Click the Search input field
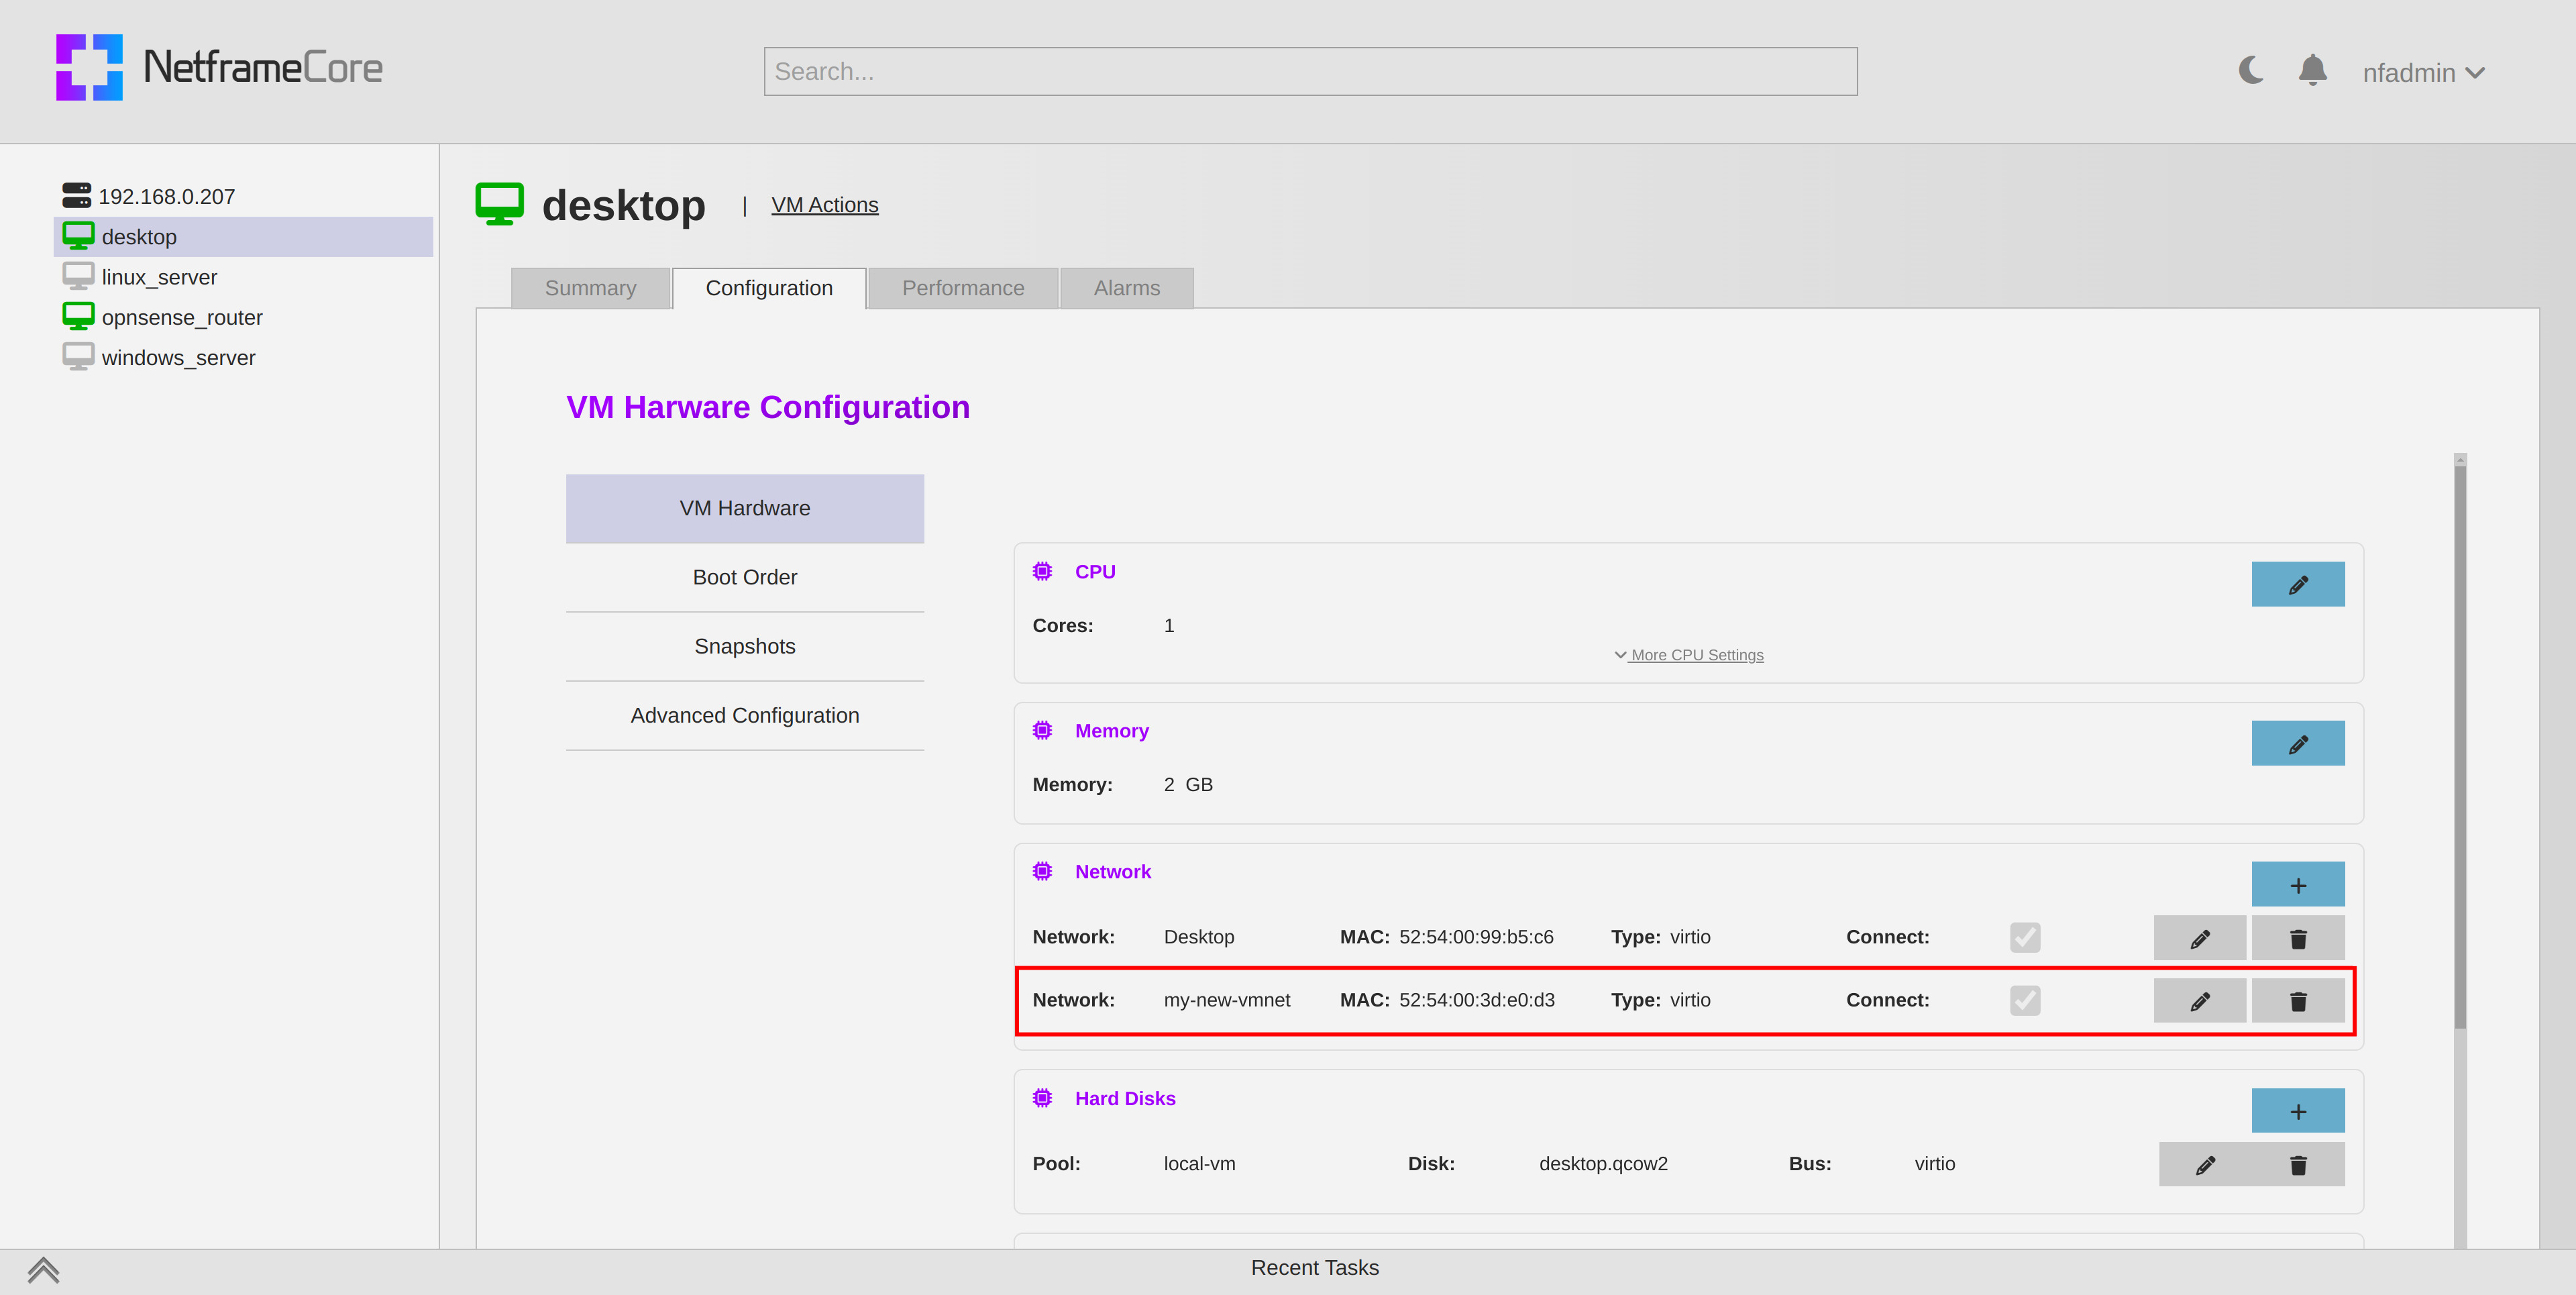The image size is (2576, 1295). point(1310,72)
